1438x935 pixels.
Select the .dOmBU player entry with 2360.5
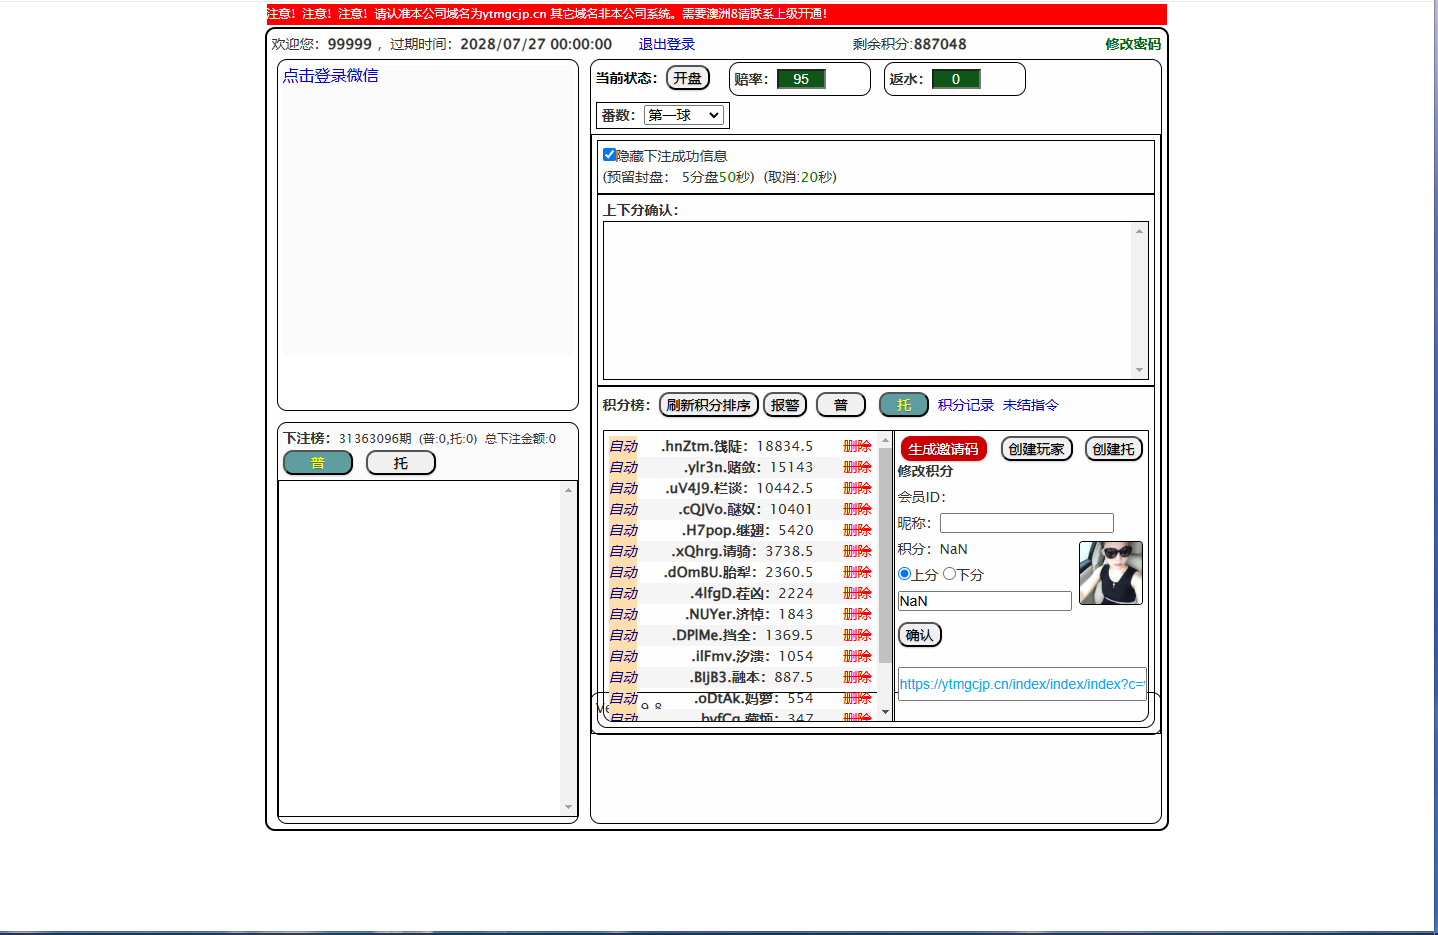pos(738,572)
